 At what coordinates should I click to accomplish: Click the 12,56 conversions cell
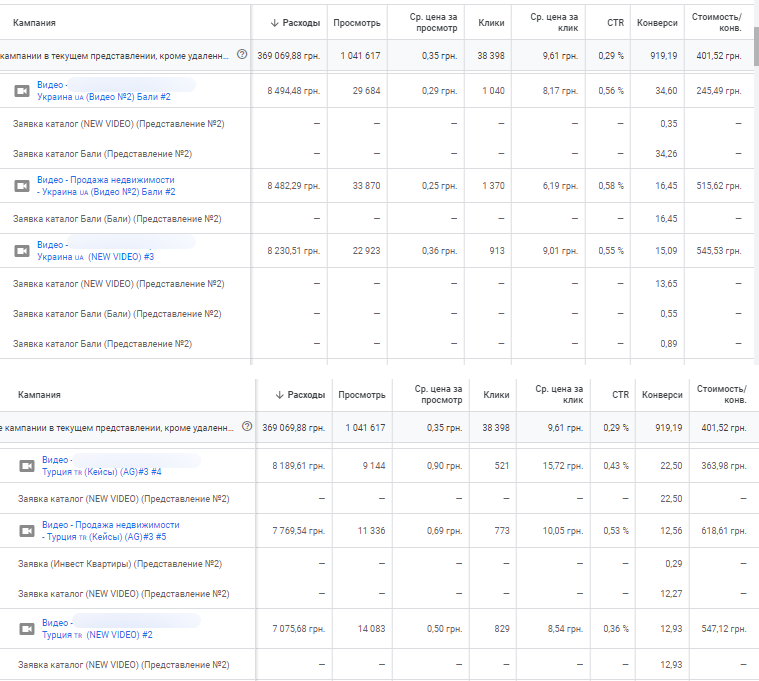click(x=671, y=531)
